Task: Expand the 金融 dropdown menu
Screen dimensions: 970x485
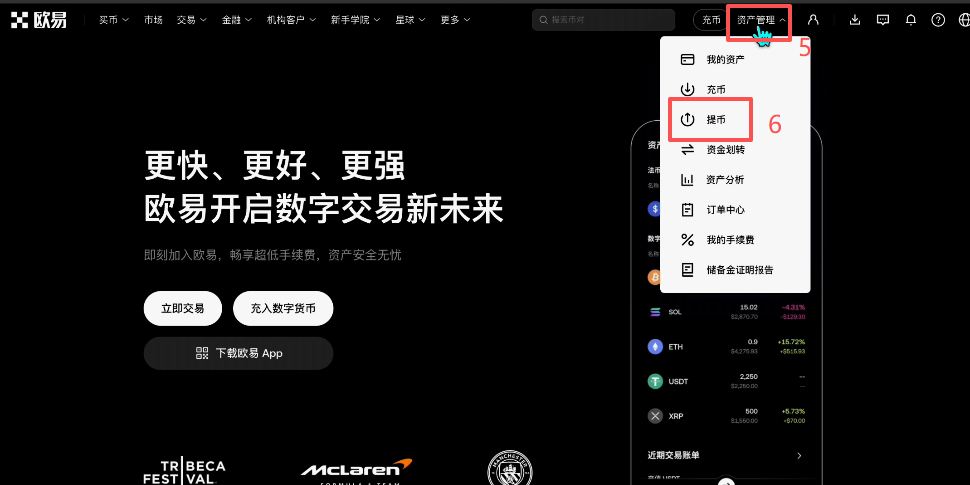Action: pyautogui.click(x=237, y=20)
